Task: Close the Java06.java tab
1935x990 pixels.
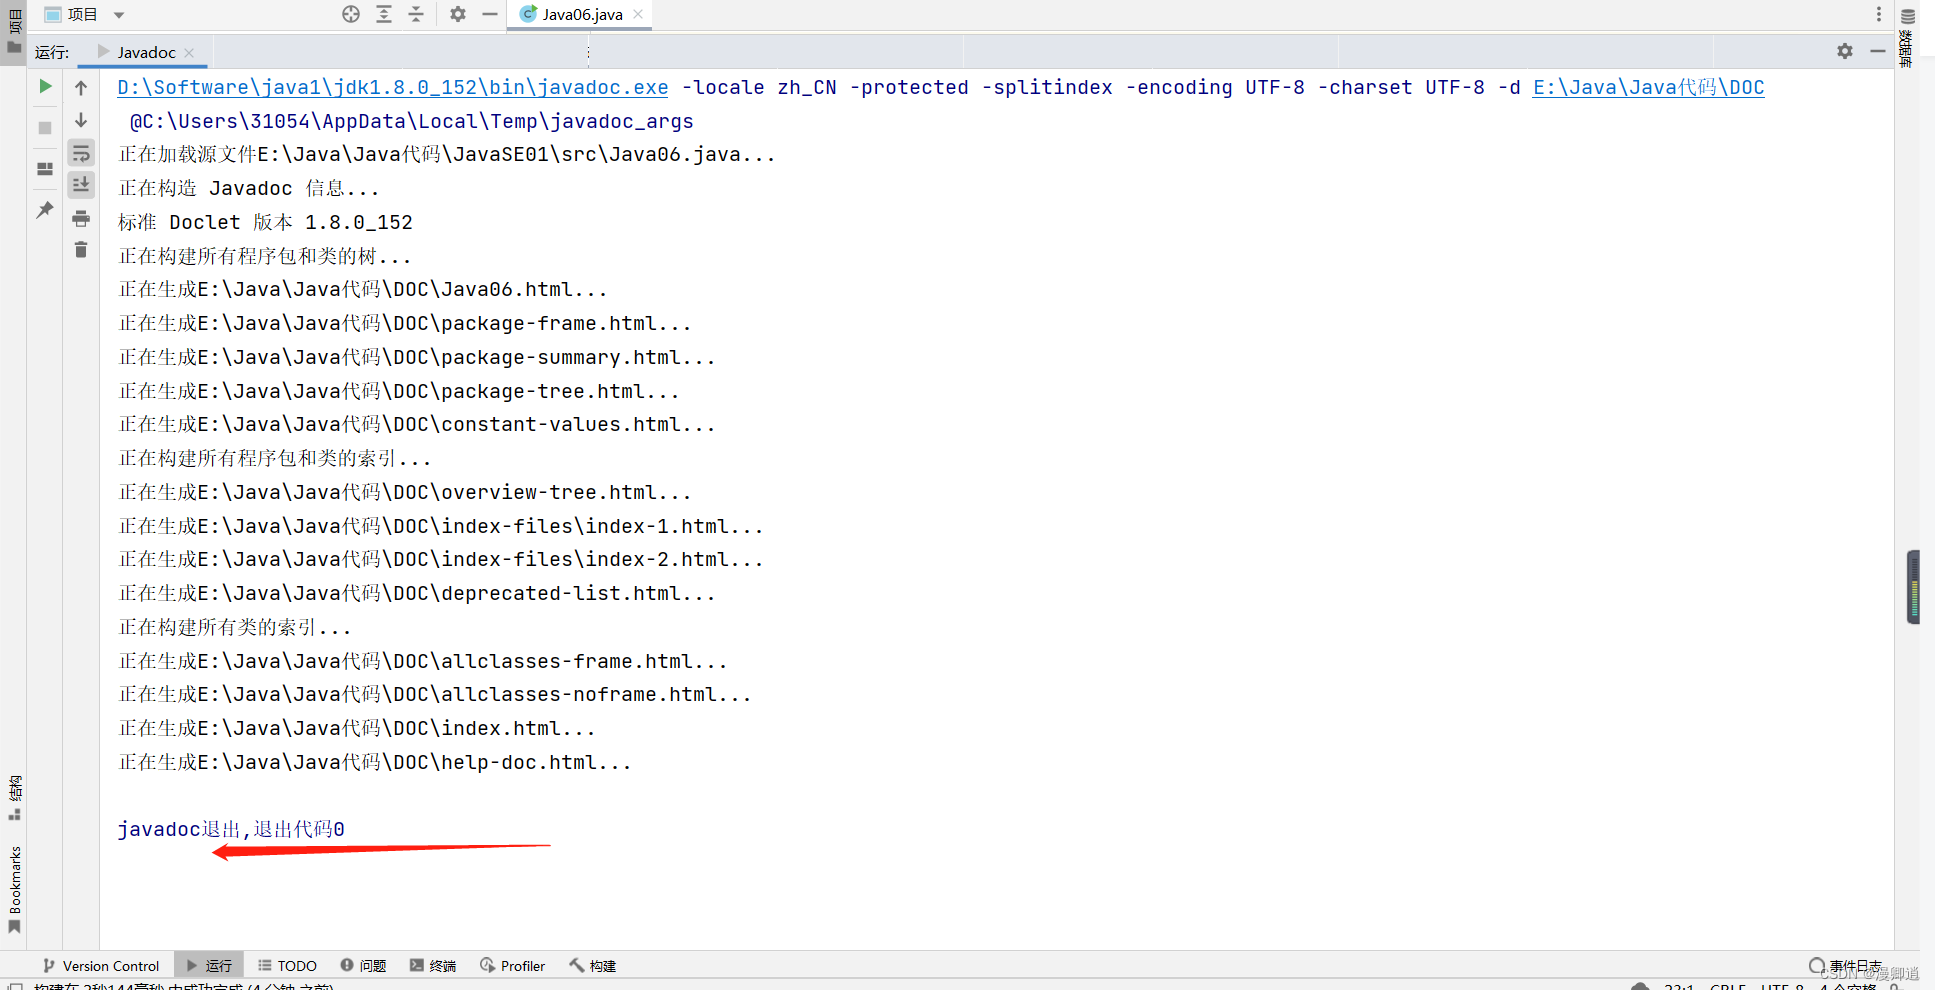Action: [x=638, y=14]
